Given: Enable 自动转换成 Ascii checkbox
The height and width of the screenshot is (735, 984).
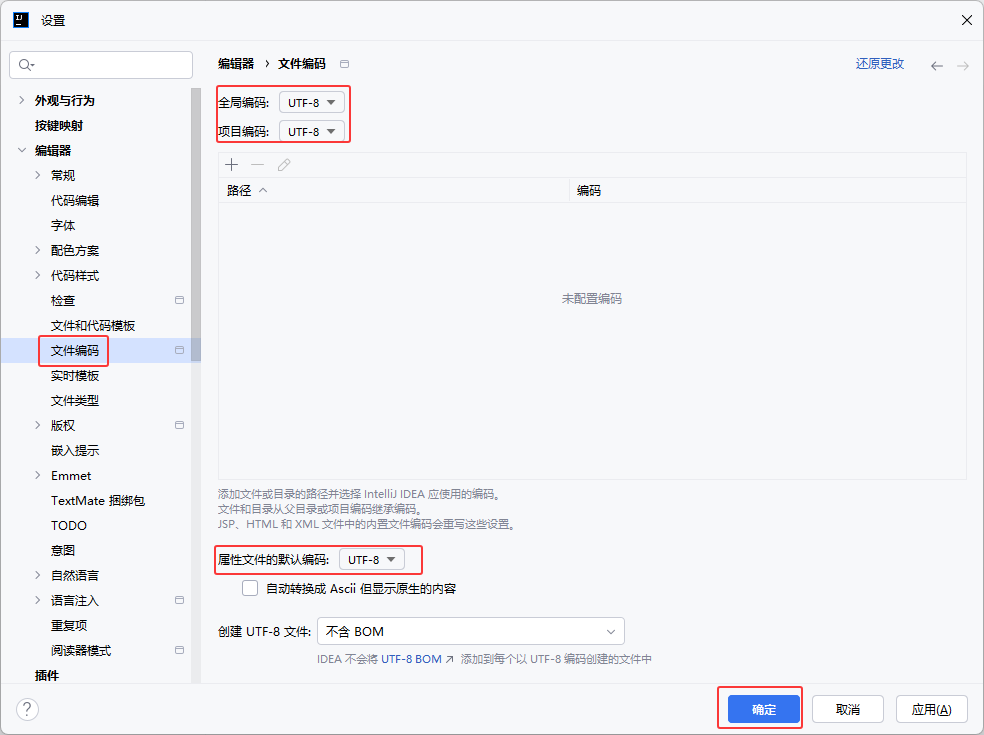Looking at the screenshot, I should (250, 588).
